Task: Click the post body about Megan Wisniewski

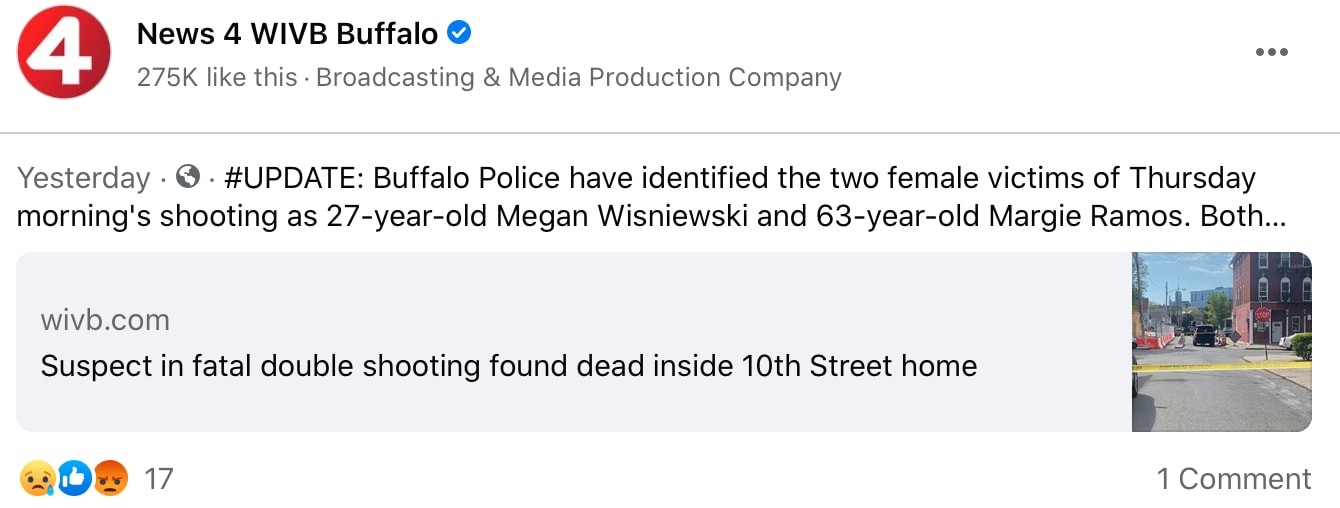Action: point(640,216)
